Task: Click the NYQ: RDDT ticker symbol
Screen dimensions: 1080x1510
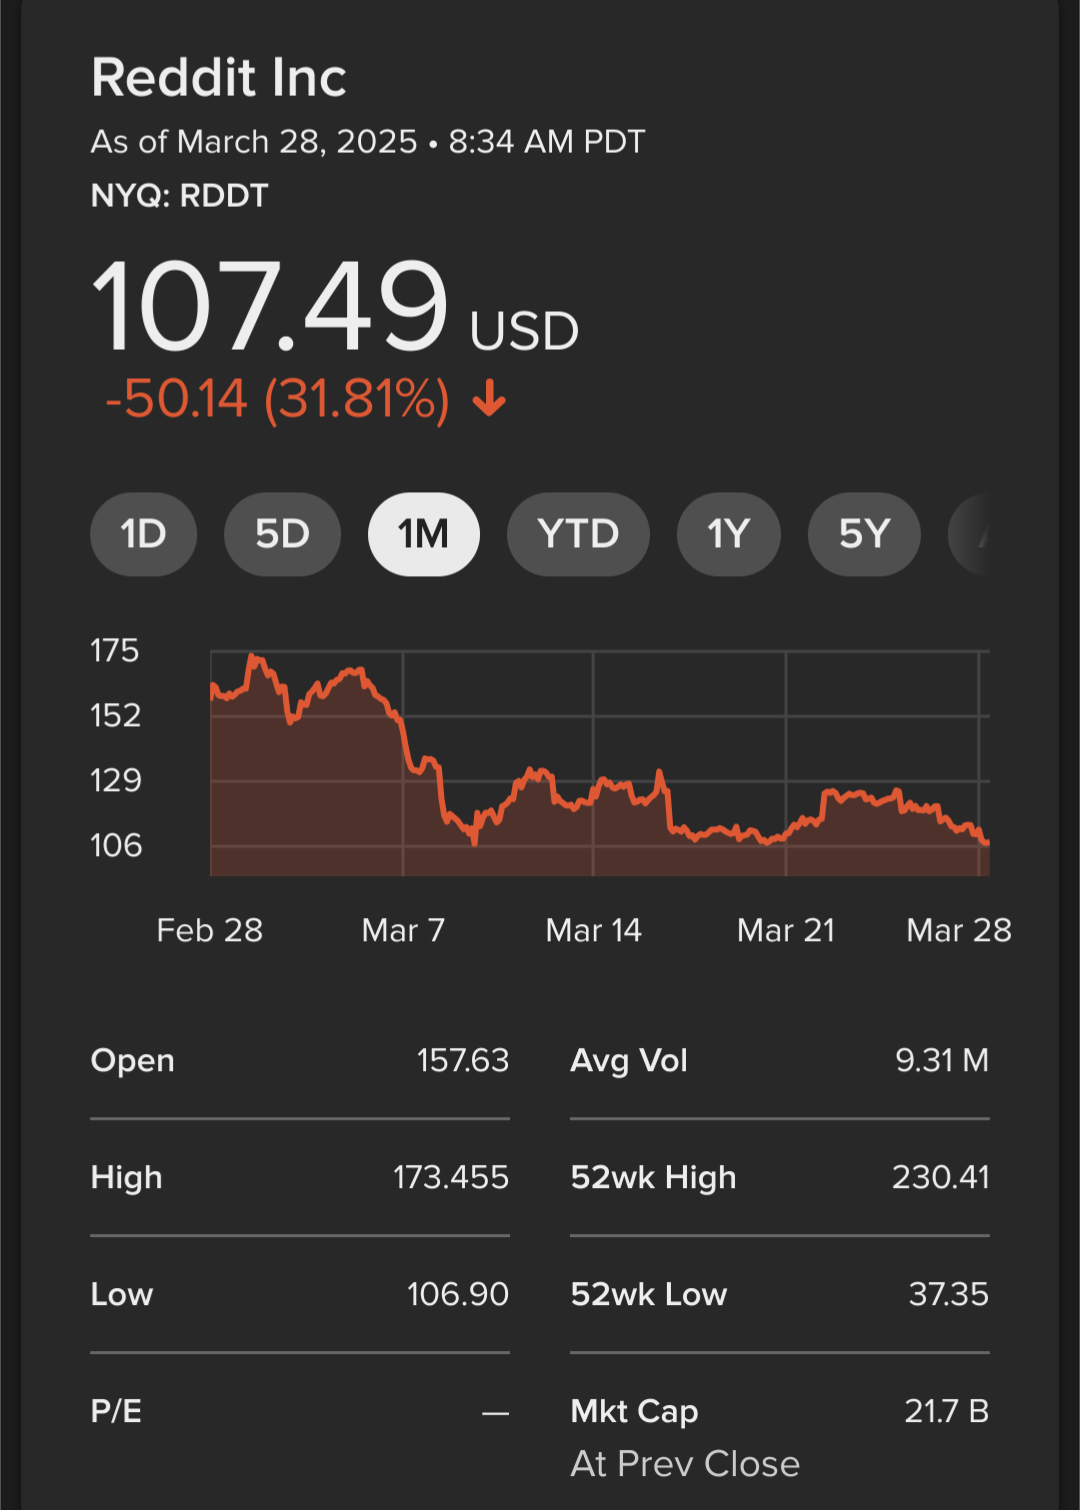Action: [180, 195]
